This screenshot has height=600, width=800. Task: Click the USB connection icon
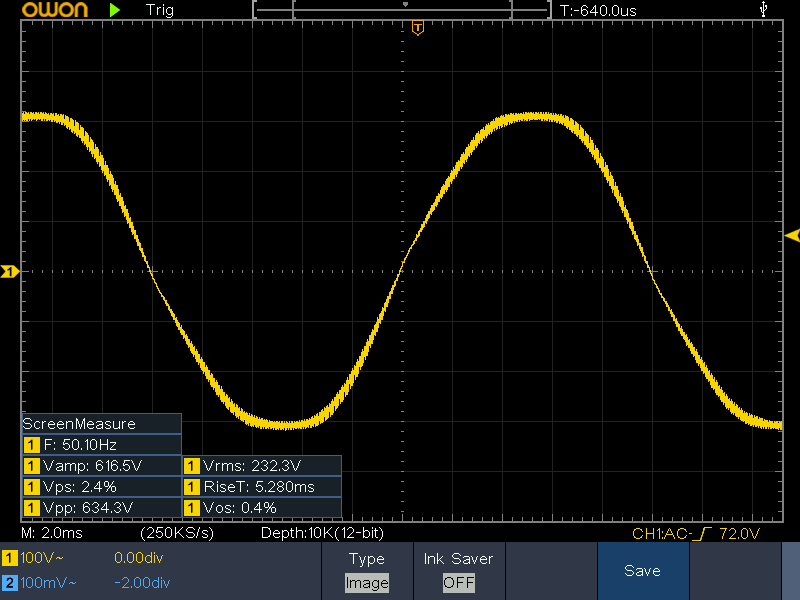click(x=763, y=9)
